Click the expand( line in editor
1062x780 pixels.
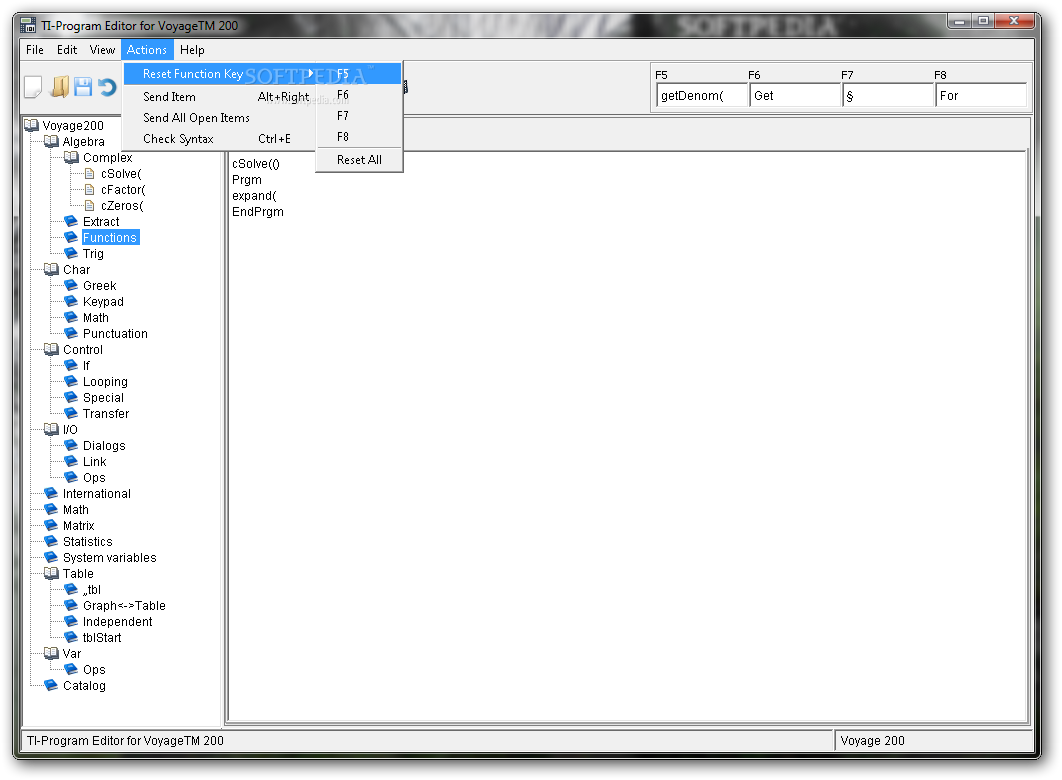(x=254, y=196)
